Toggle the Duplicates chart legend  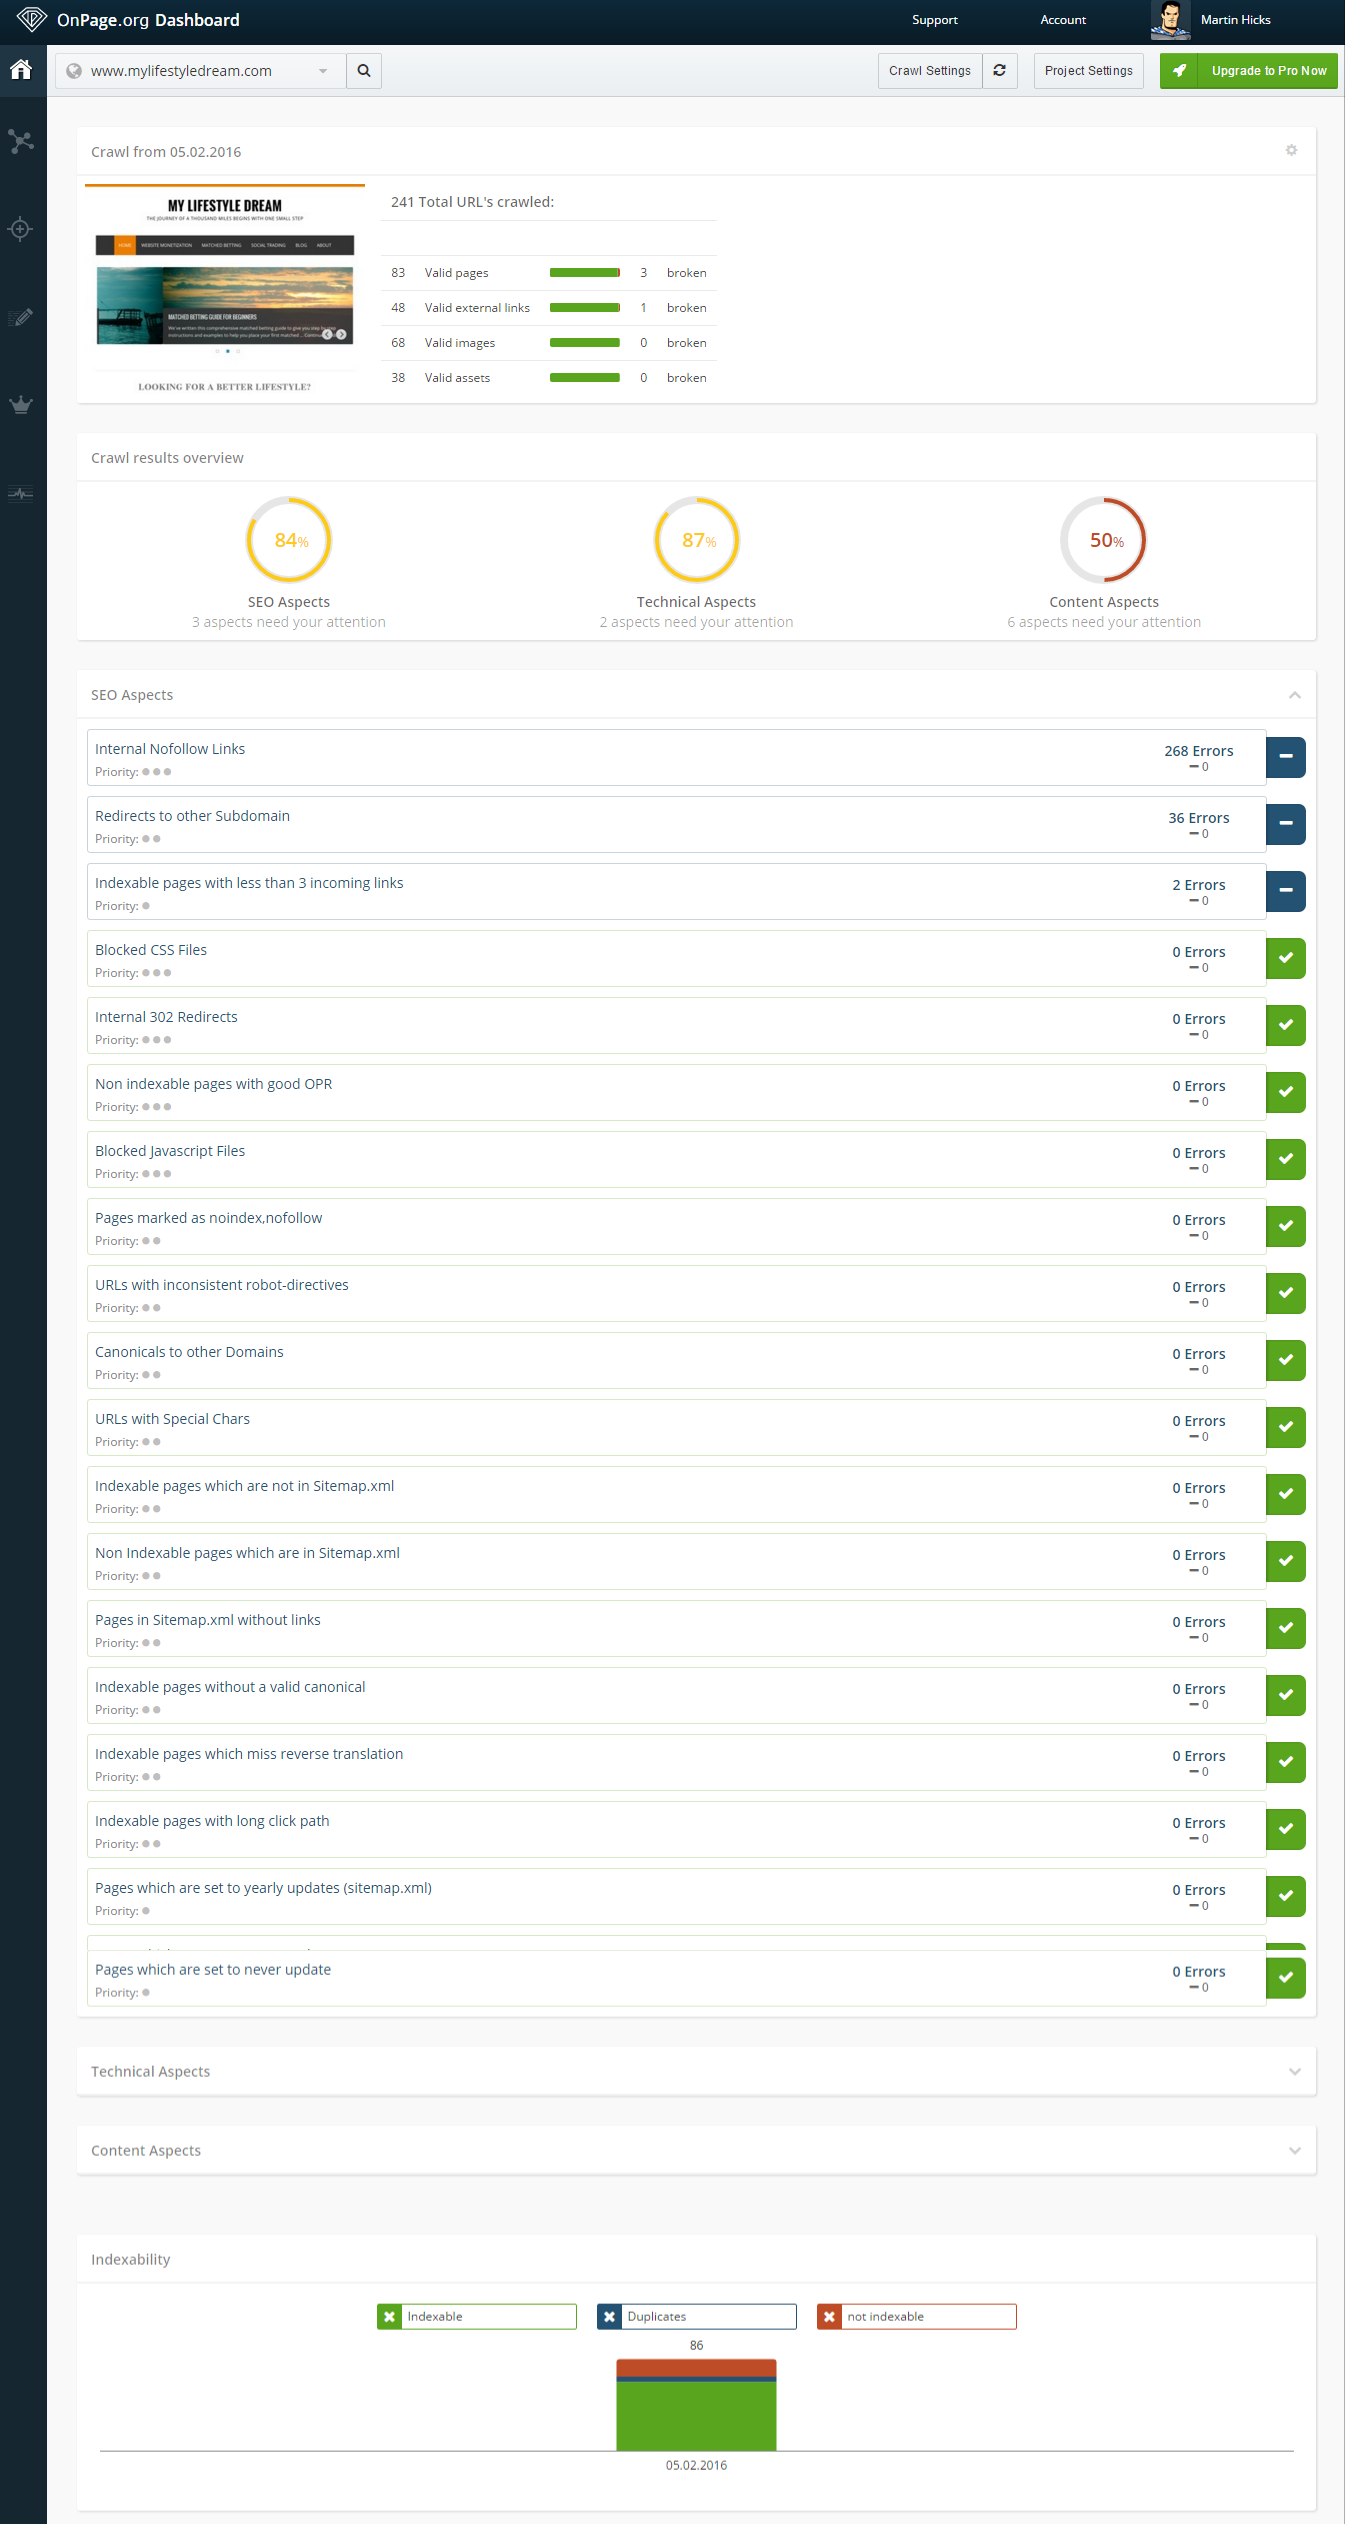697,2316
